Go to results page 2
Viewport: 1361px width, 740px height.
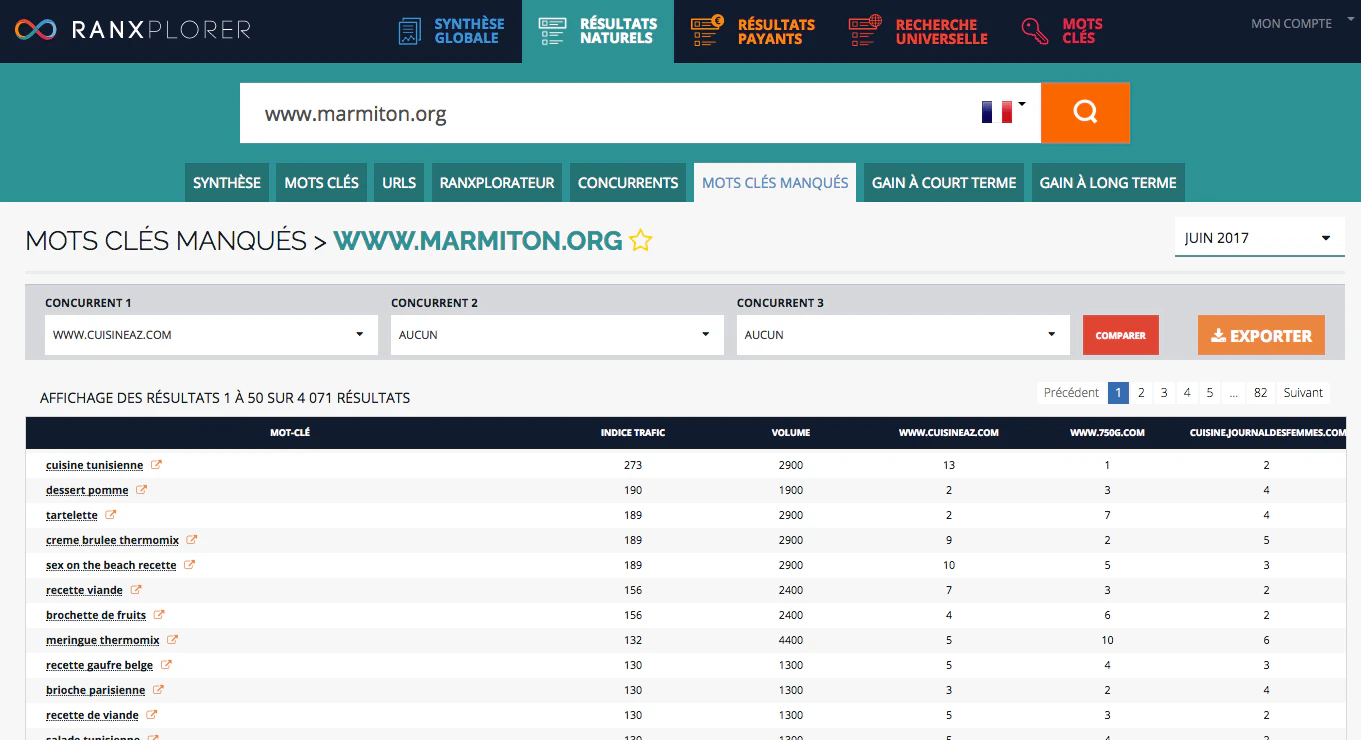pyautogui.click(x=1141, y=393)
